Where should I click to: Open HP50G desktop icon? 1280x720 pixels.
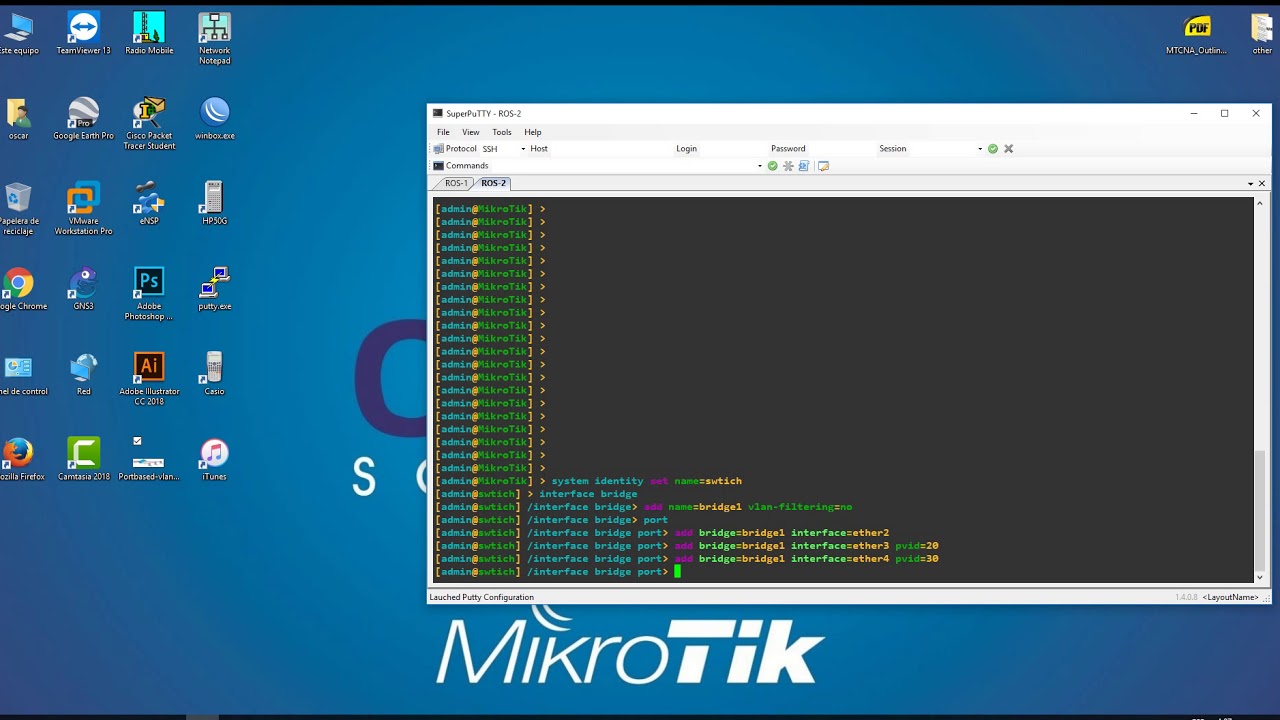(214, 203)
